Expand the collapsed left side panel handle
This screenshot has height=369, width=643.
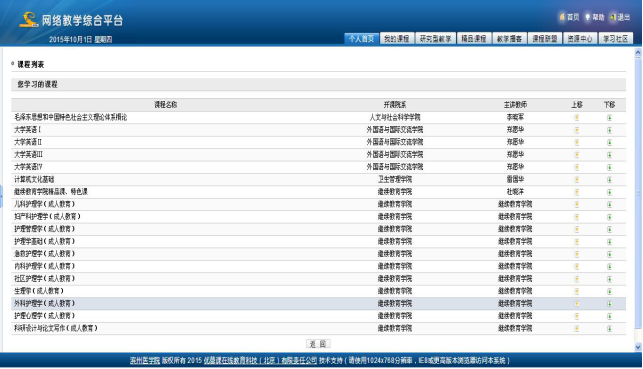click(1, 197)
